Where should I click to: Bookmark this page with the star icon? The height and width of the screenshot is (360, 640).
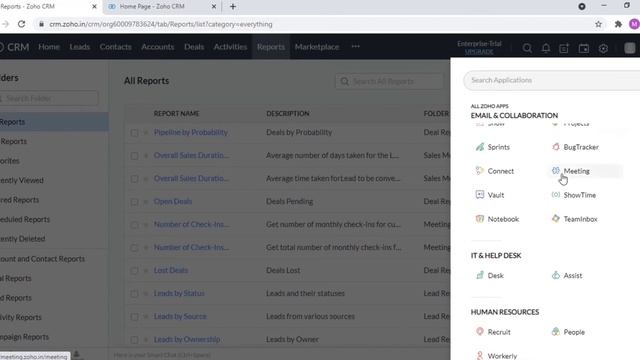(598, 24)
